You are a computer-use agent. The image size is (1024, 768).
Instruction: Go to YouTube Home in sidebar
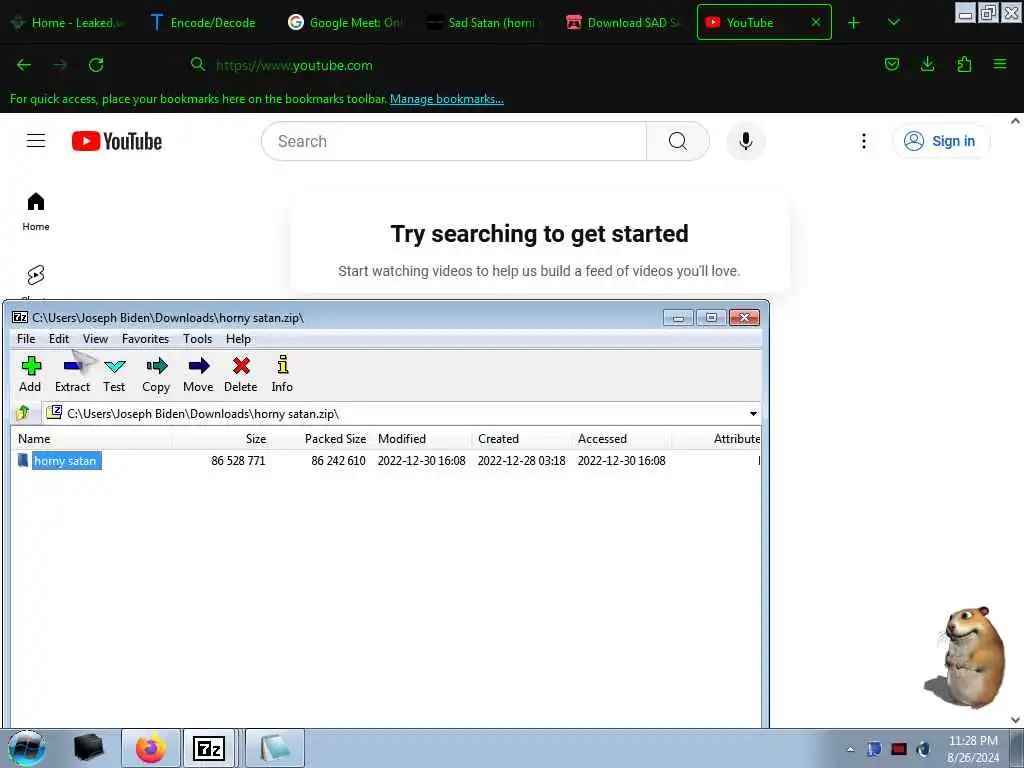click(x=36, y=212)
